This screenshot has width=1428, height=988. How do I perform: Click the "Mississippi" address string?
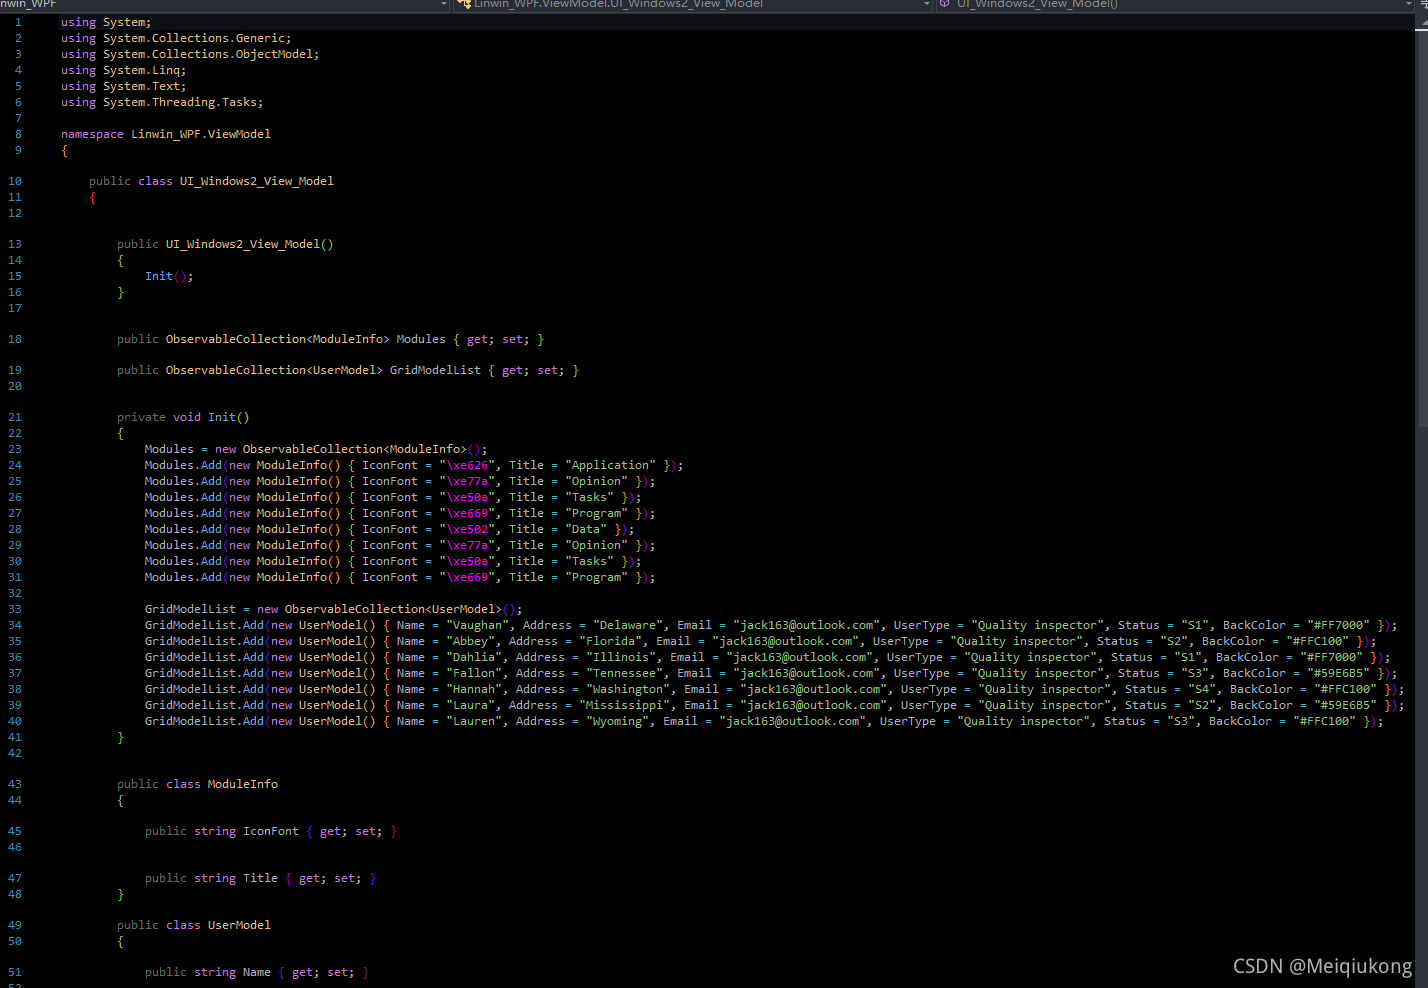click(624, 705)
